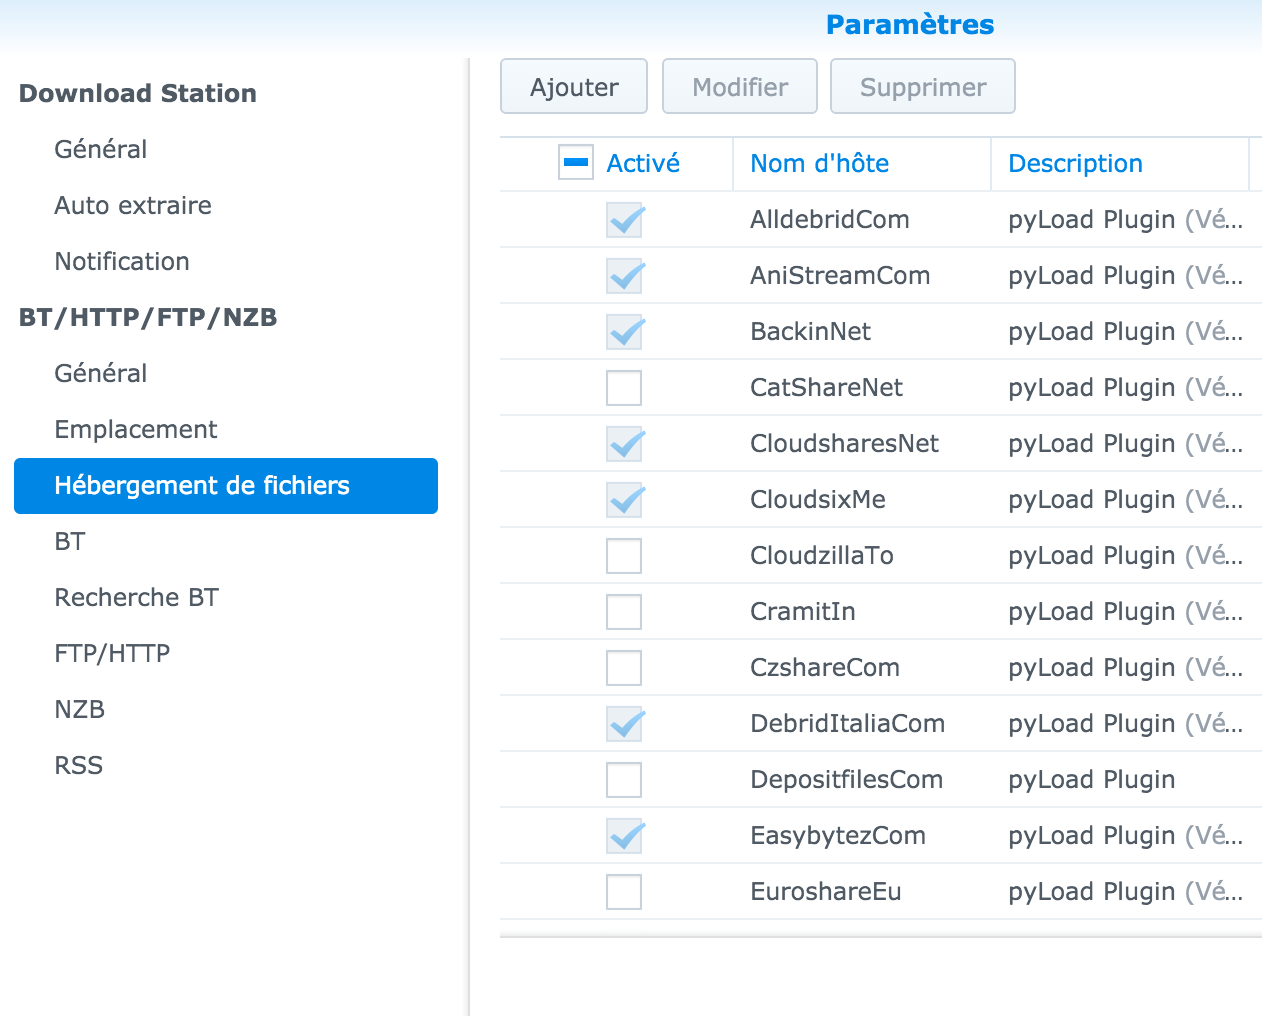Uncheck the DebridItaliaCom checkbox
Screen dimensions: 1262x1016
[x=624, y=724]
